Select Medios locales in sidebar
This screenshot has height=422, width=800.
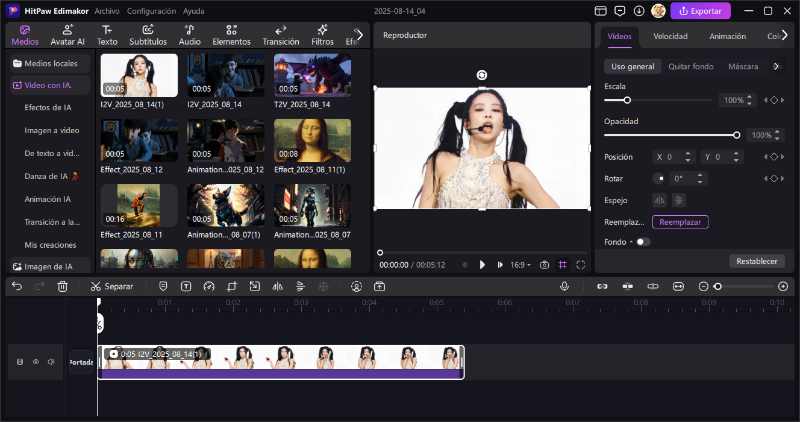[50, 63]
